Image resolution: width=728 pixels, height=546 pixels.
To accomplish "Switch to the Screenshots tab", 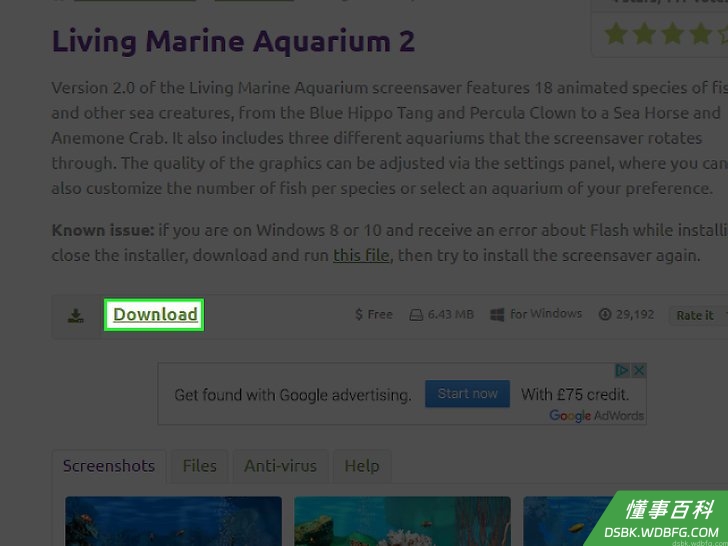I will pos(109,466).
